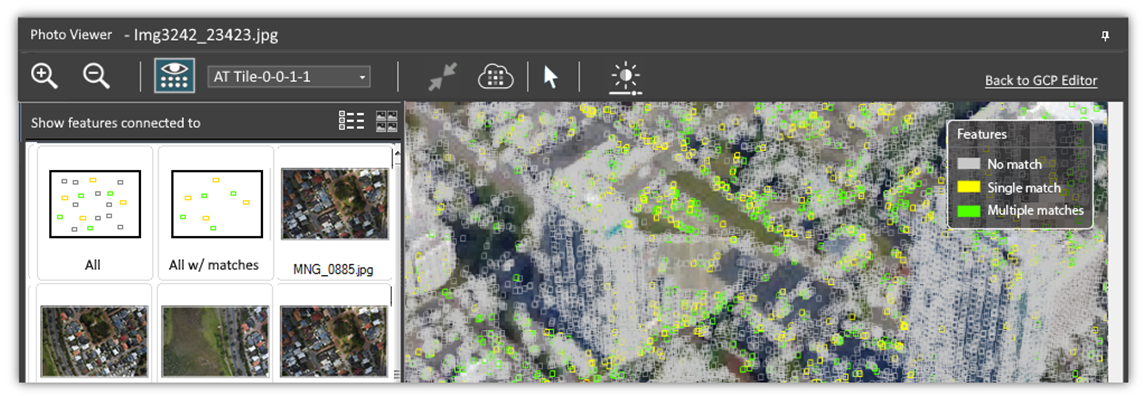Click the yellow Single match swatch
Image resolution: width=1144 pixels, height=396 pixels.
pyautogui.click(x=969, y=187)
